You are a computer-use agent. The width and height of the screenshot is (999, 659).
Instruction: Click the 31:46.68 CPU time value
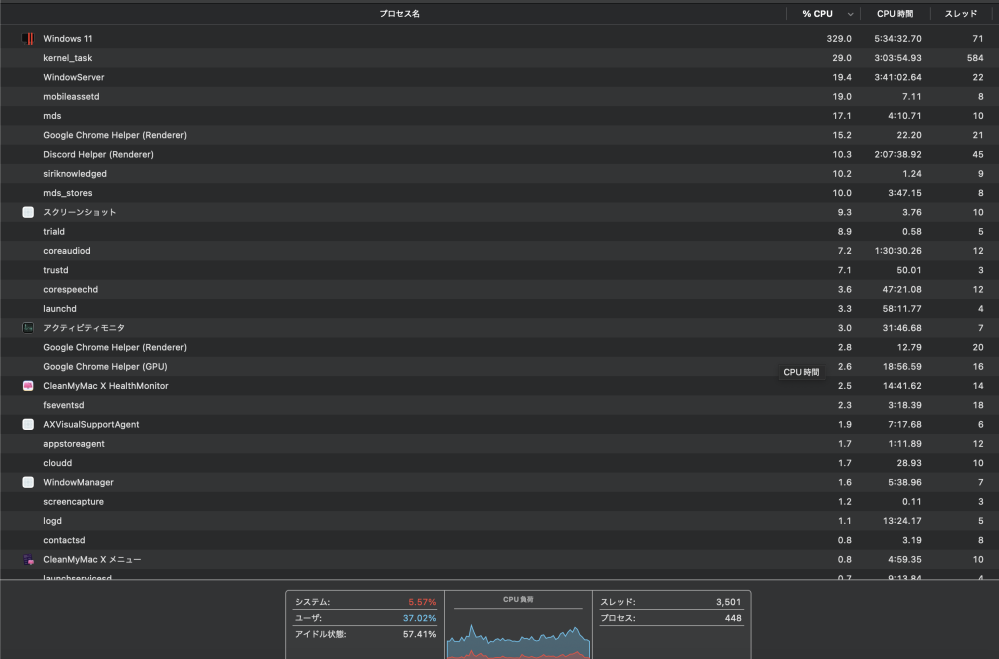click(x=902, y=328)
